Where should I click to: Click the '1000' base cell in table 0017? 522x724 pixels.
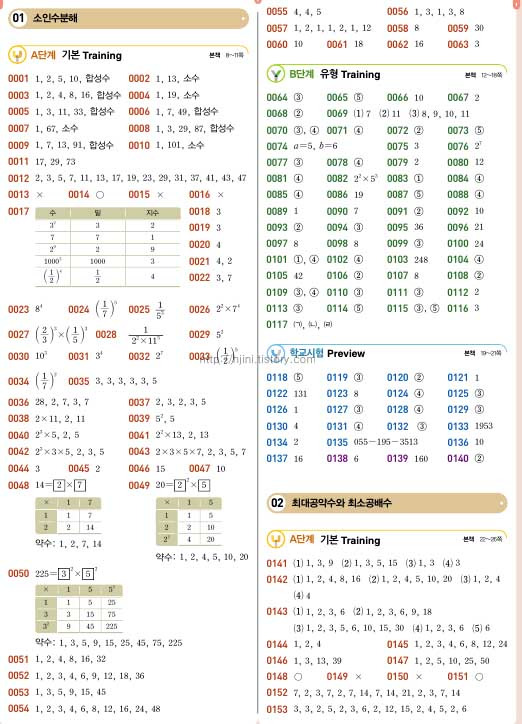(x=98, y=261)
